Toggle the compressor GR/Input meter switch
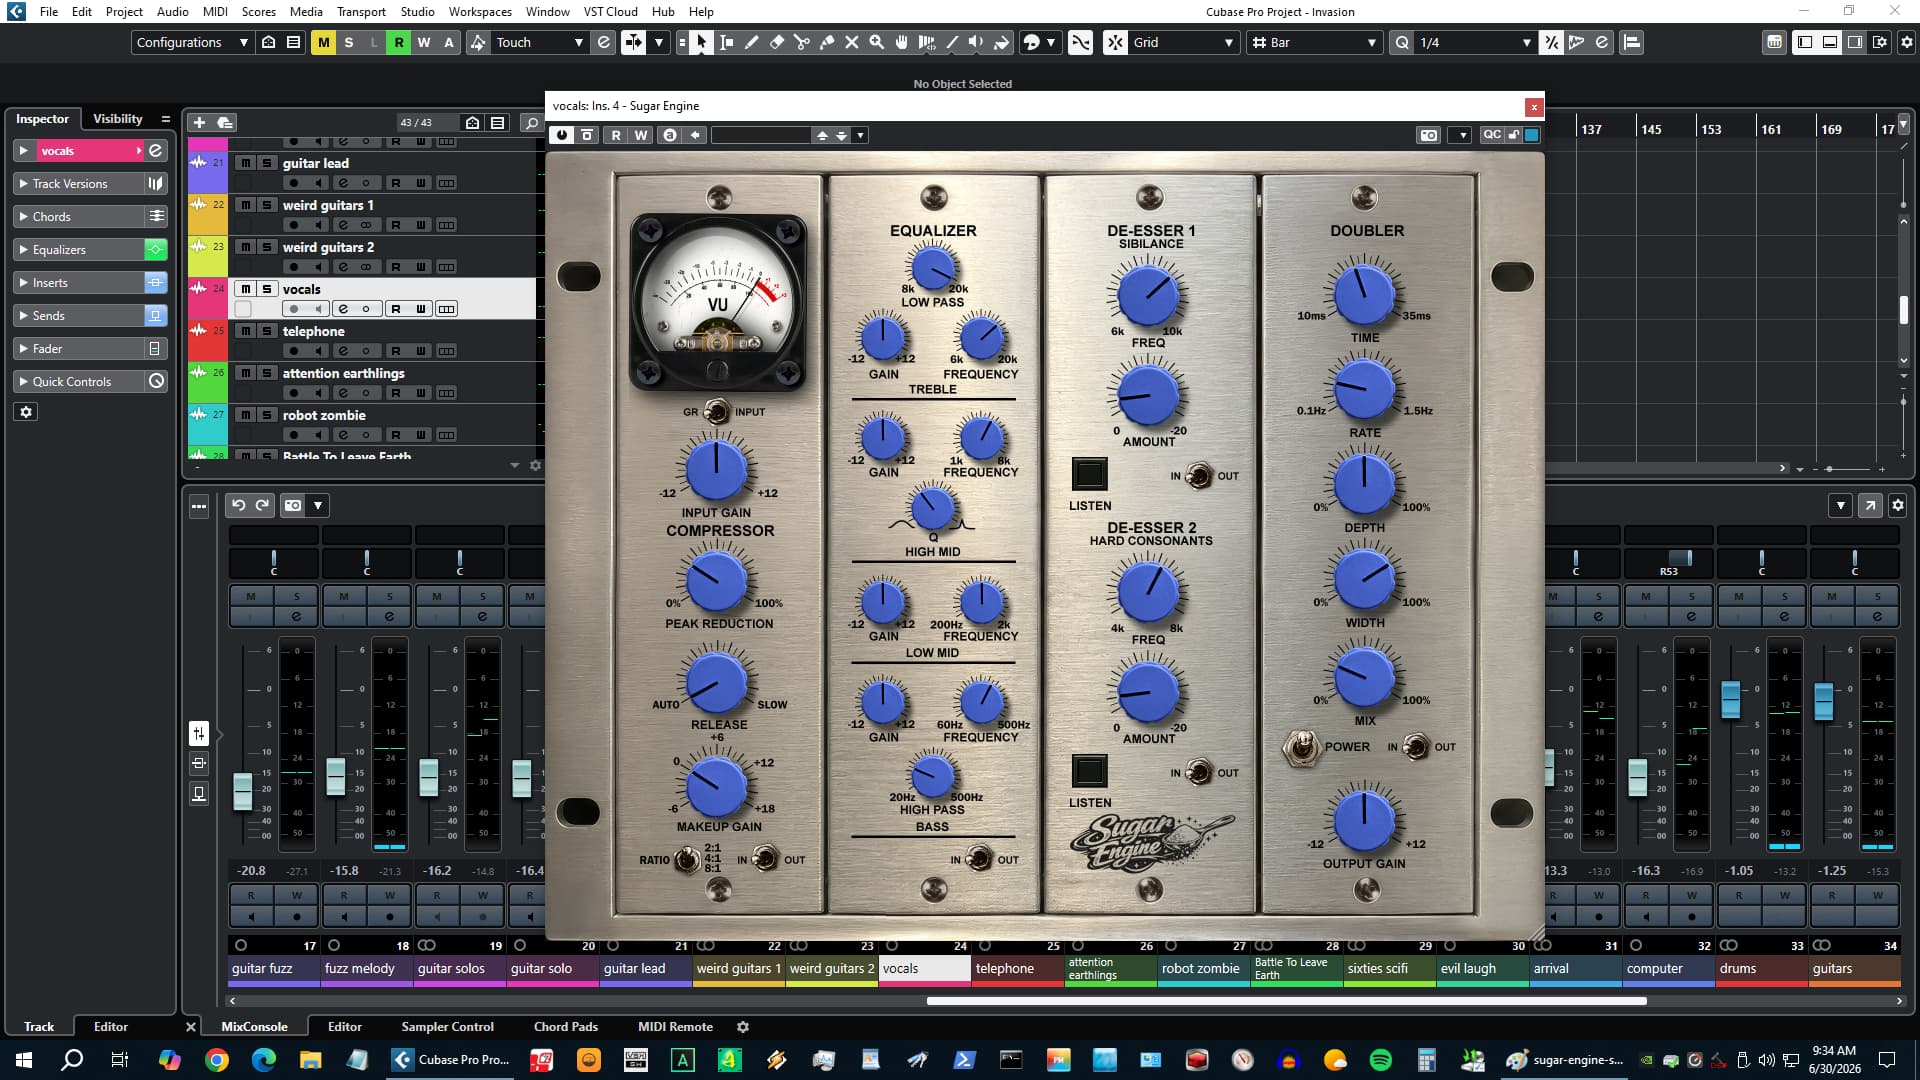 coord(716,411)
